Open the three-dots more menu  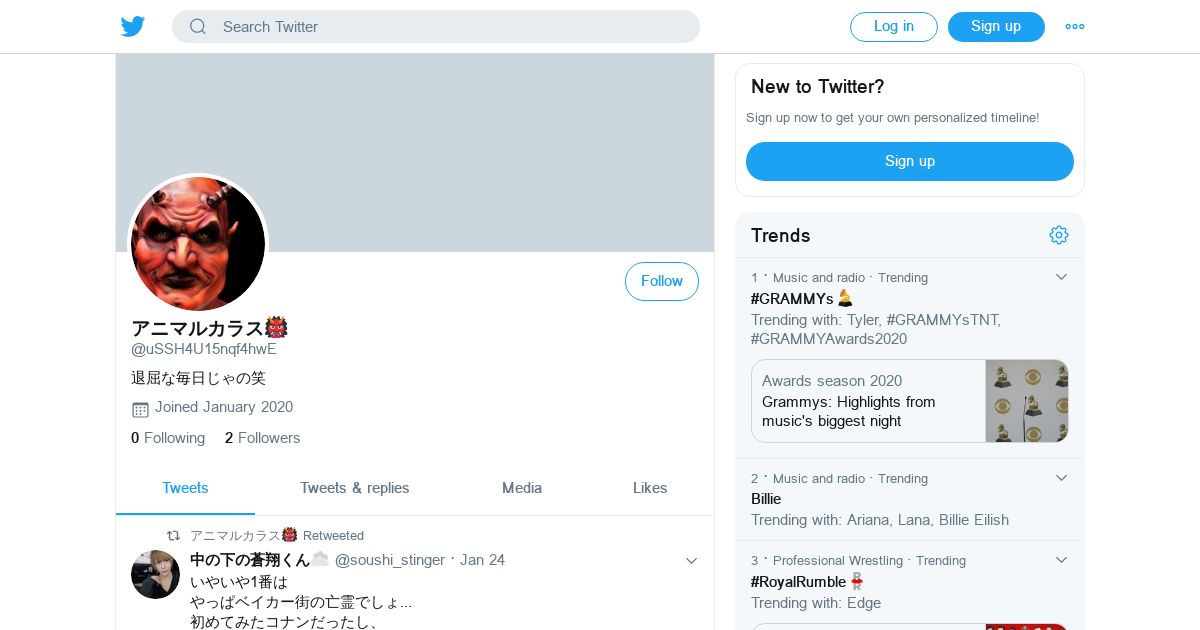[1075, 27]
